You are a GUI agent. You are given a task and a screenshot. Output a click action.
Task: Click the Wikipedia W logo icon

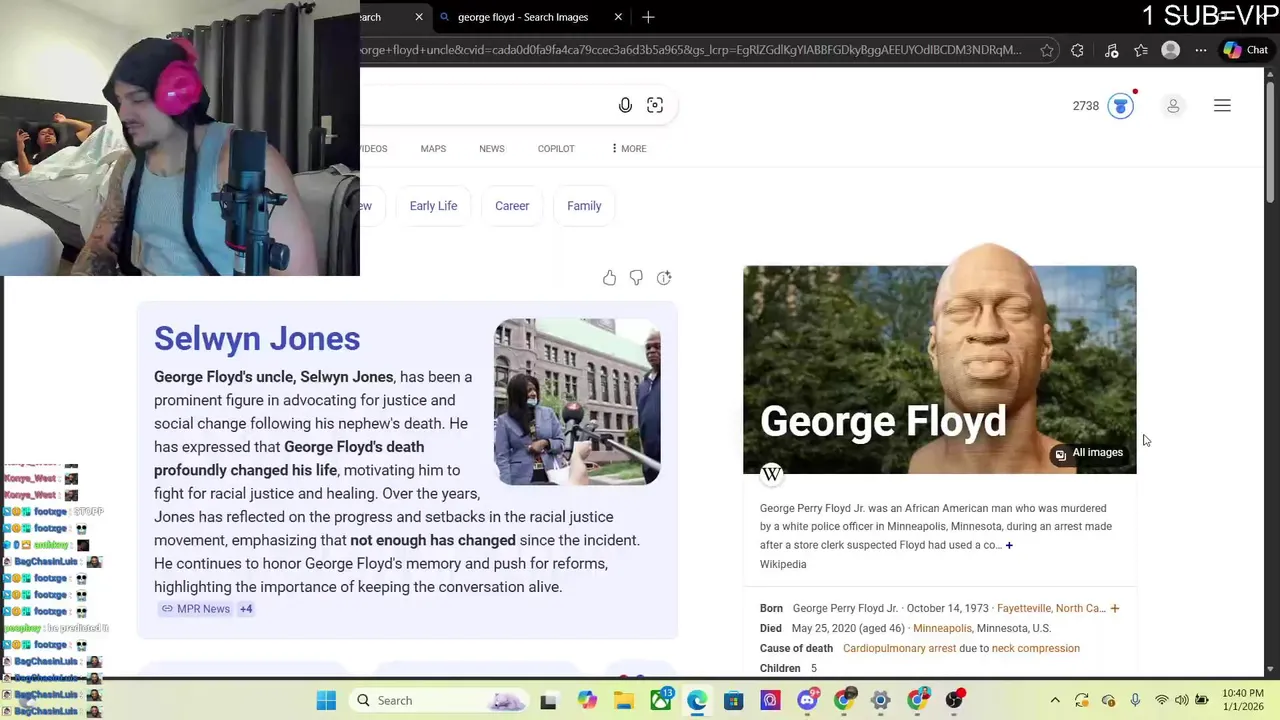[771, 474]
